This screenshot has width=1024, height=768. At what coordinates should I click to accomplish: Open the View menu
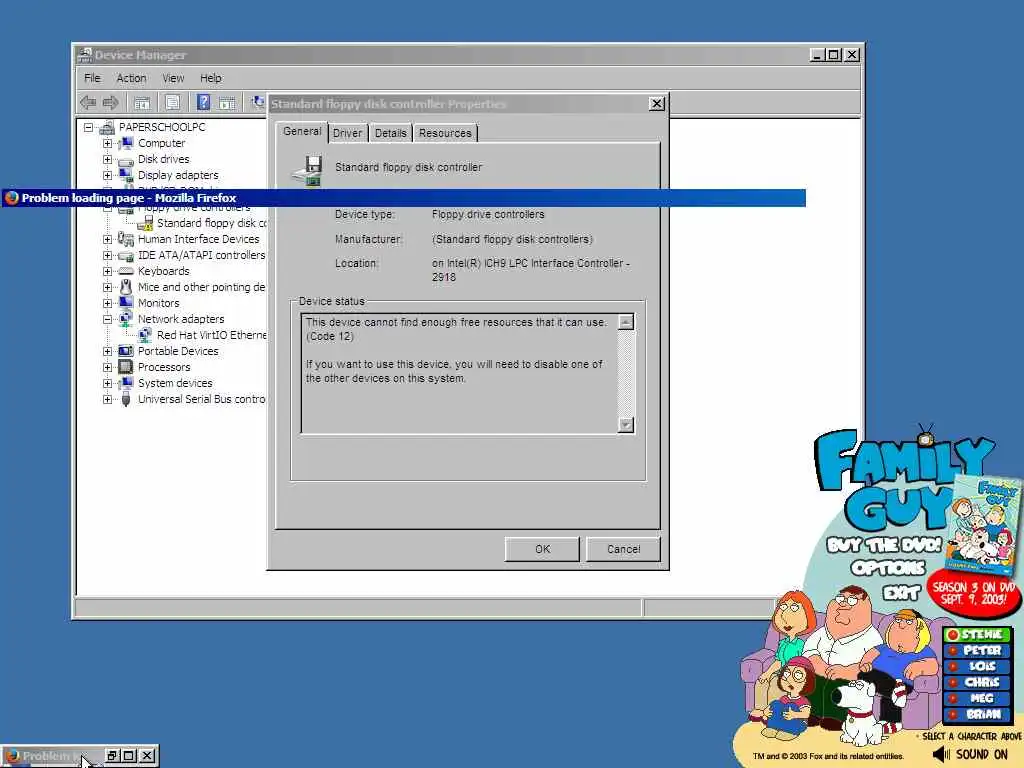pos(173,78)
